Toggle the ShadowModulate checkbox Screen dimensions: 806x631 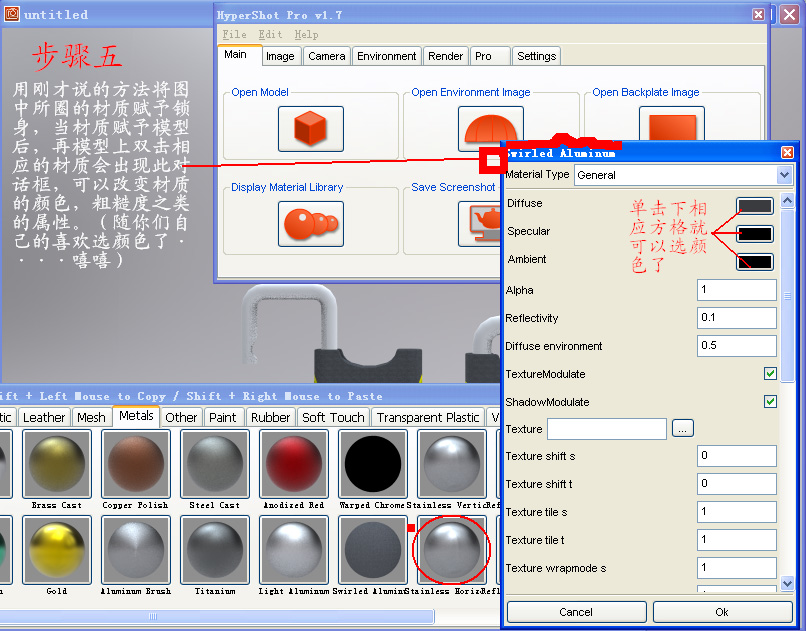point(770,401)
